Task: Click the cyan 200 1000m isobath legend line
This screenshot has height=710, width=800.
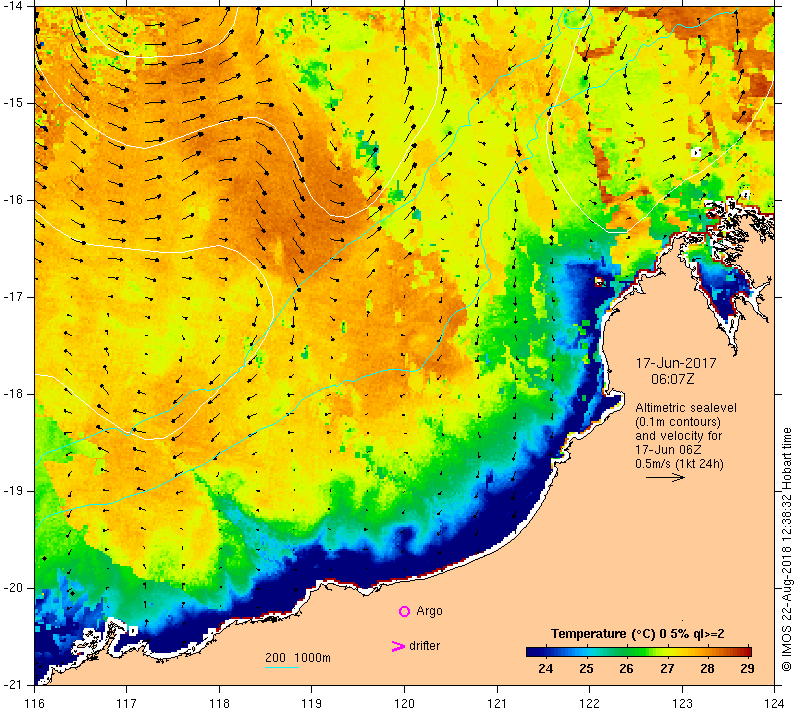Action: click(x=282, y=667)
